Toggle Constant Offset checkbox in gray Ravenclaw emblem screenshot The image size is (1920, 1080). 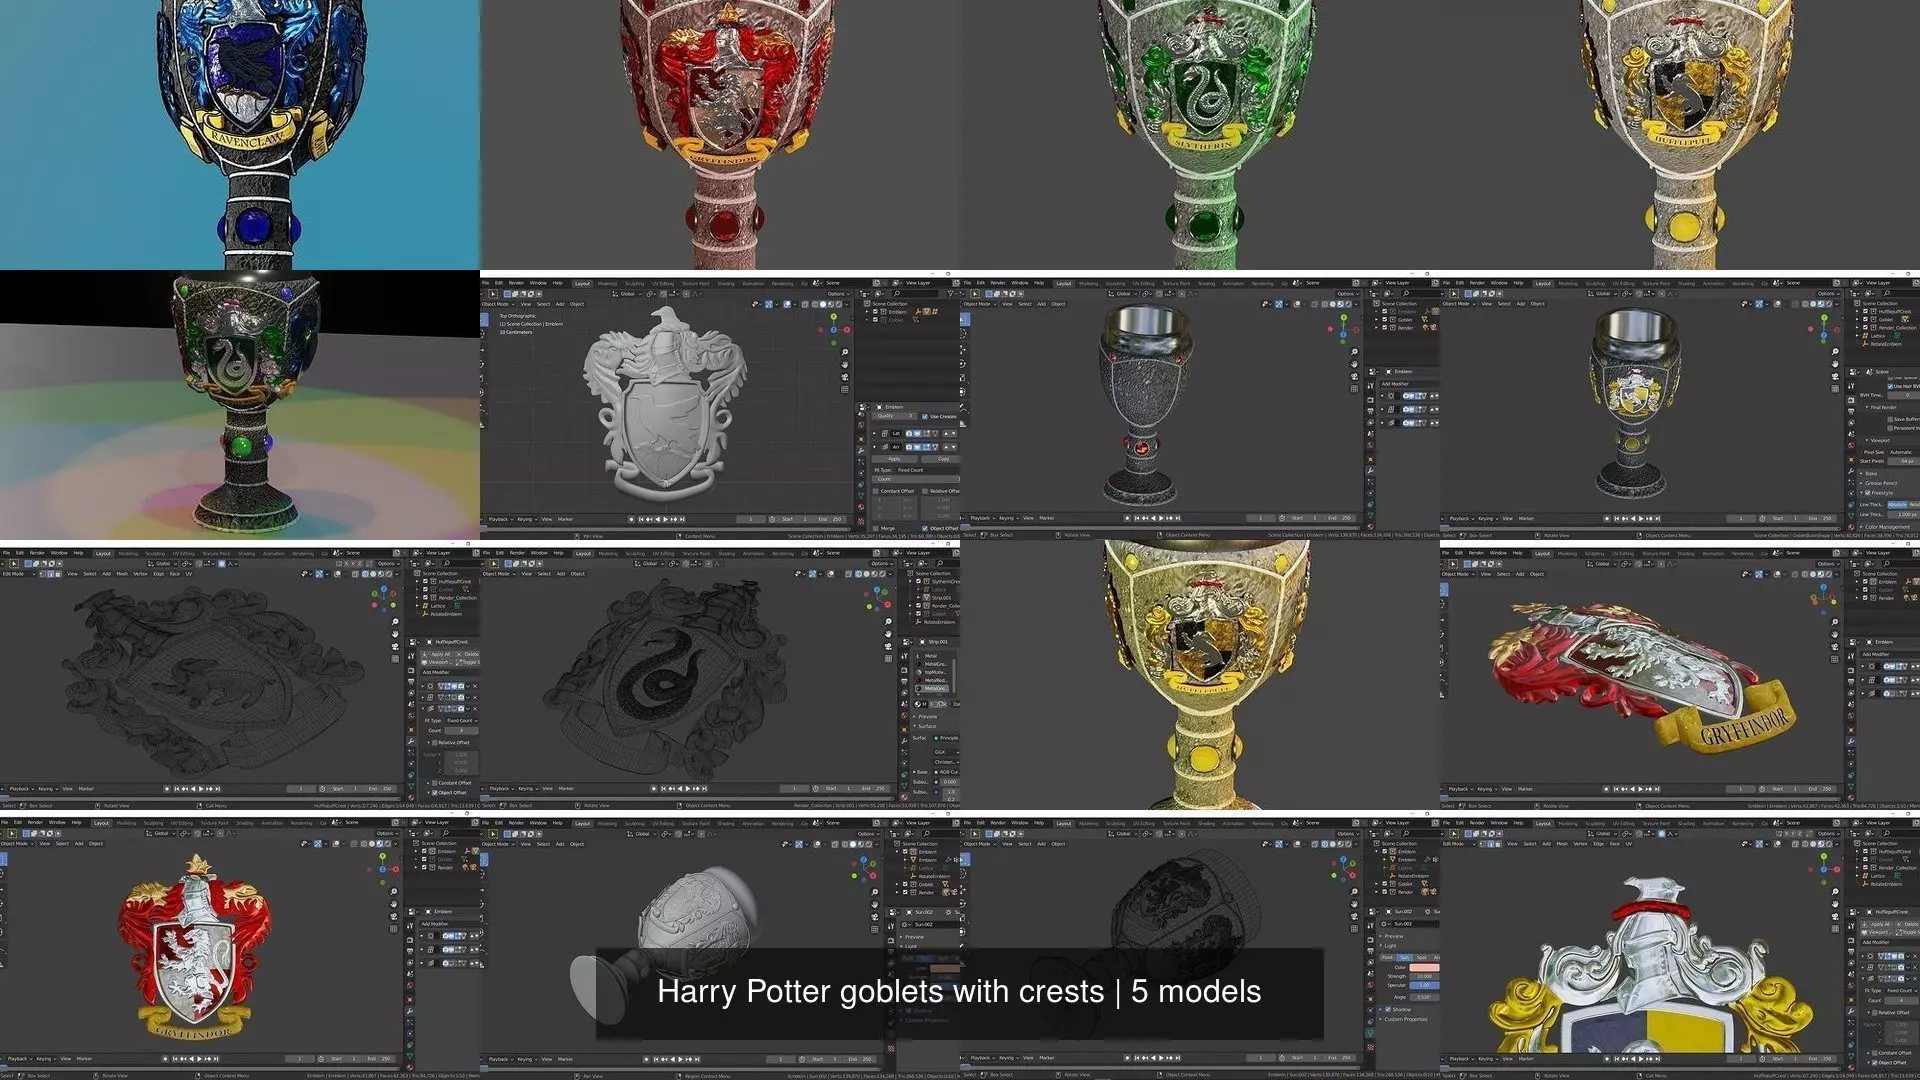[875, 491]
